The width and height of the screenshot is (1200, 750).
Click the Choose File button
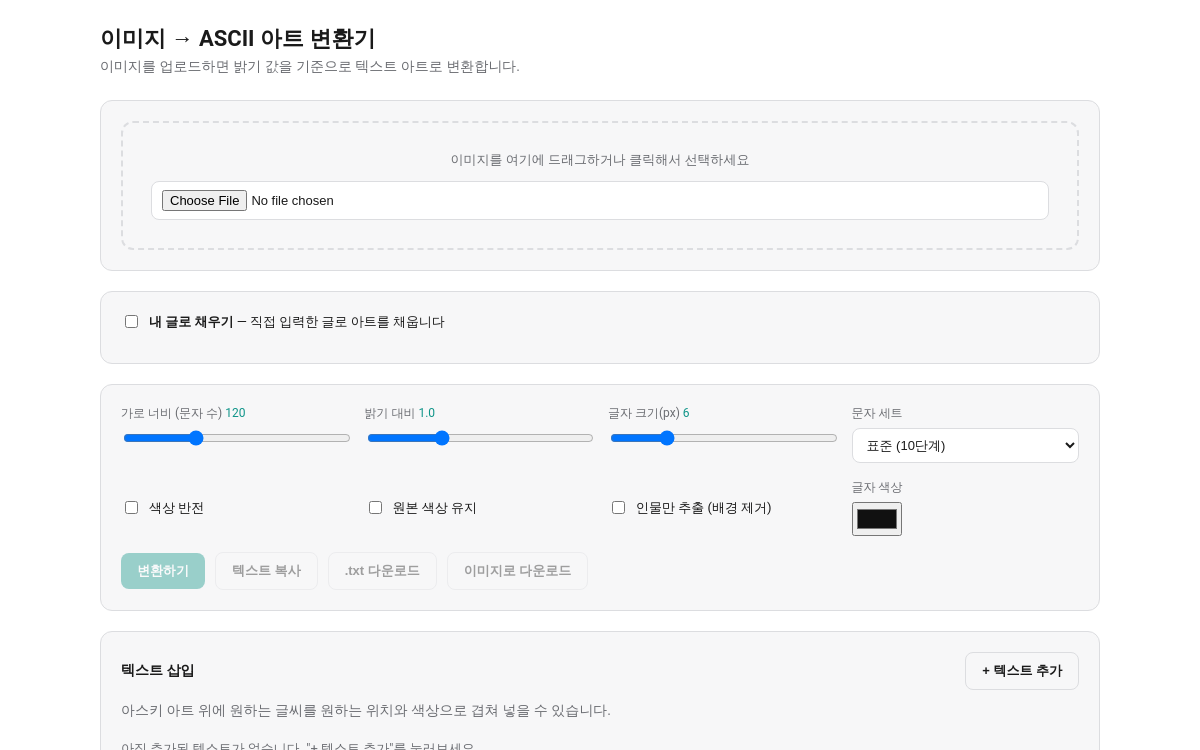204,200
